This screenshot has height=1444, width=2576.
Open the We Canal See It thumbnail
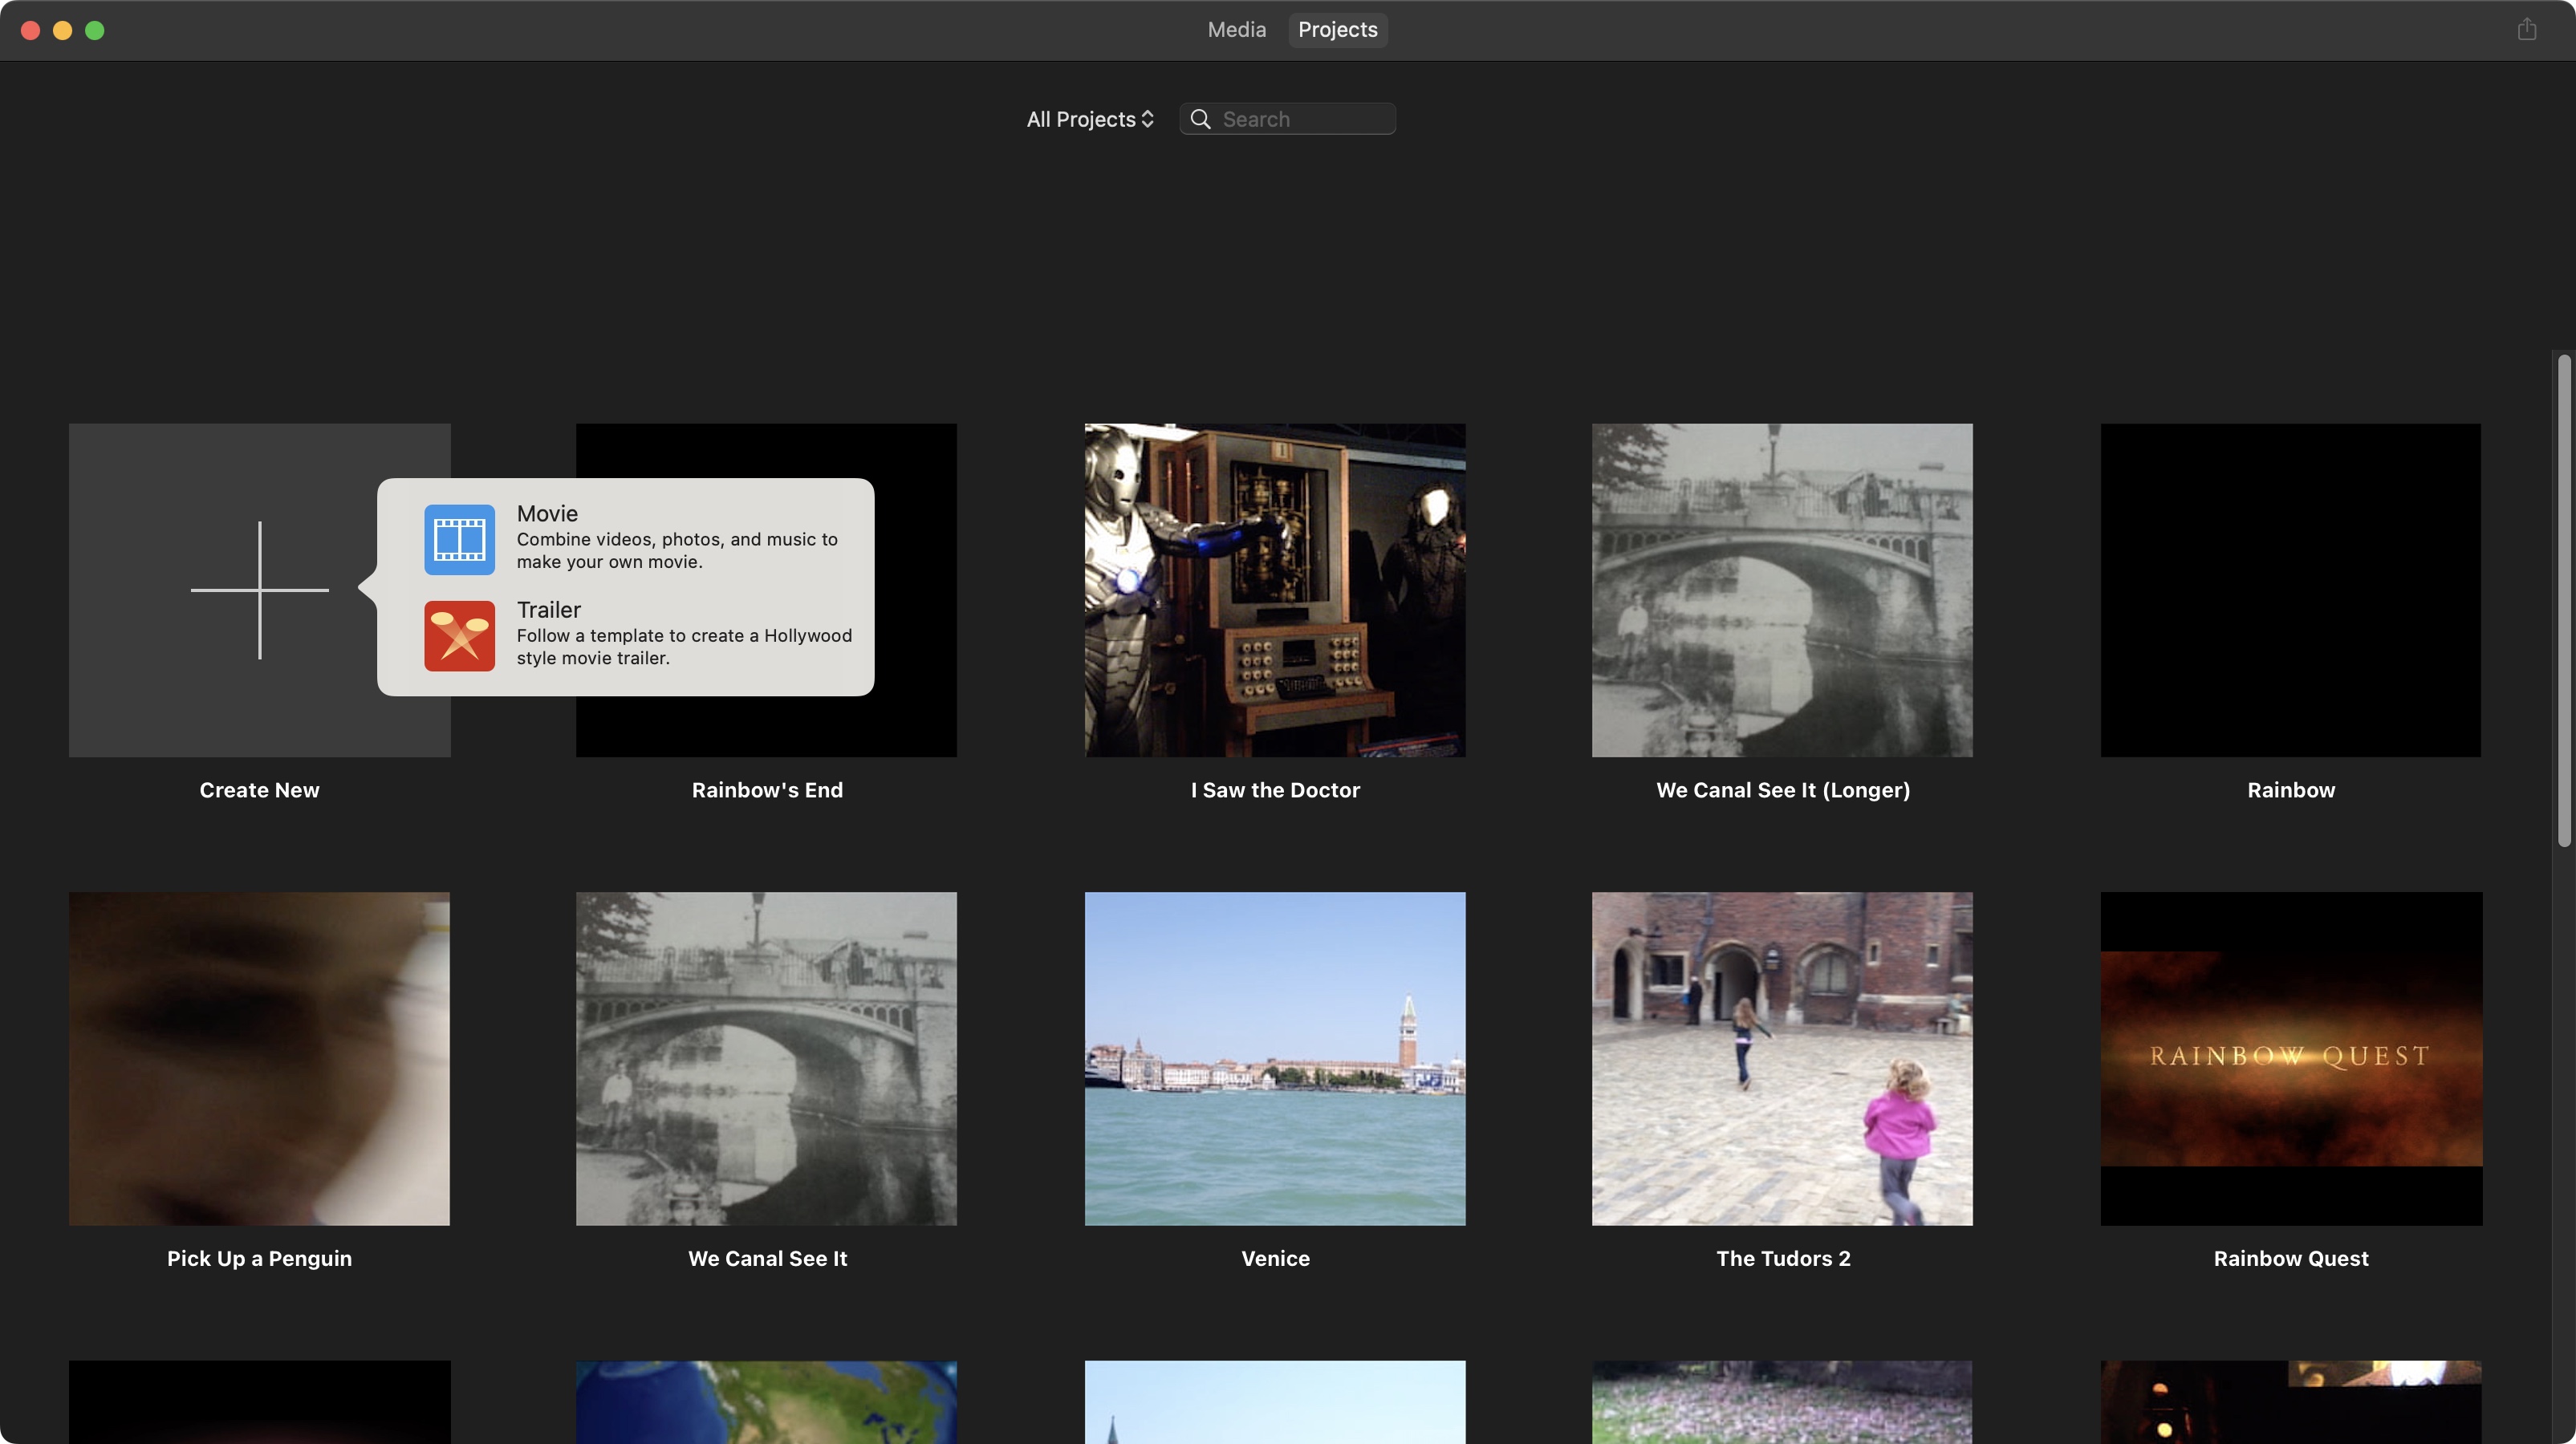pyautogui.click(x=766, y=1058)
